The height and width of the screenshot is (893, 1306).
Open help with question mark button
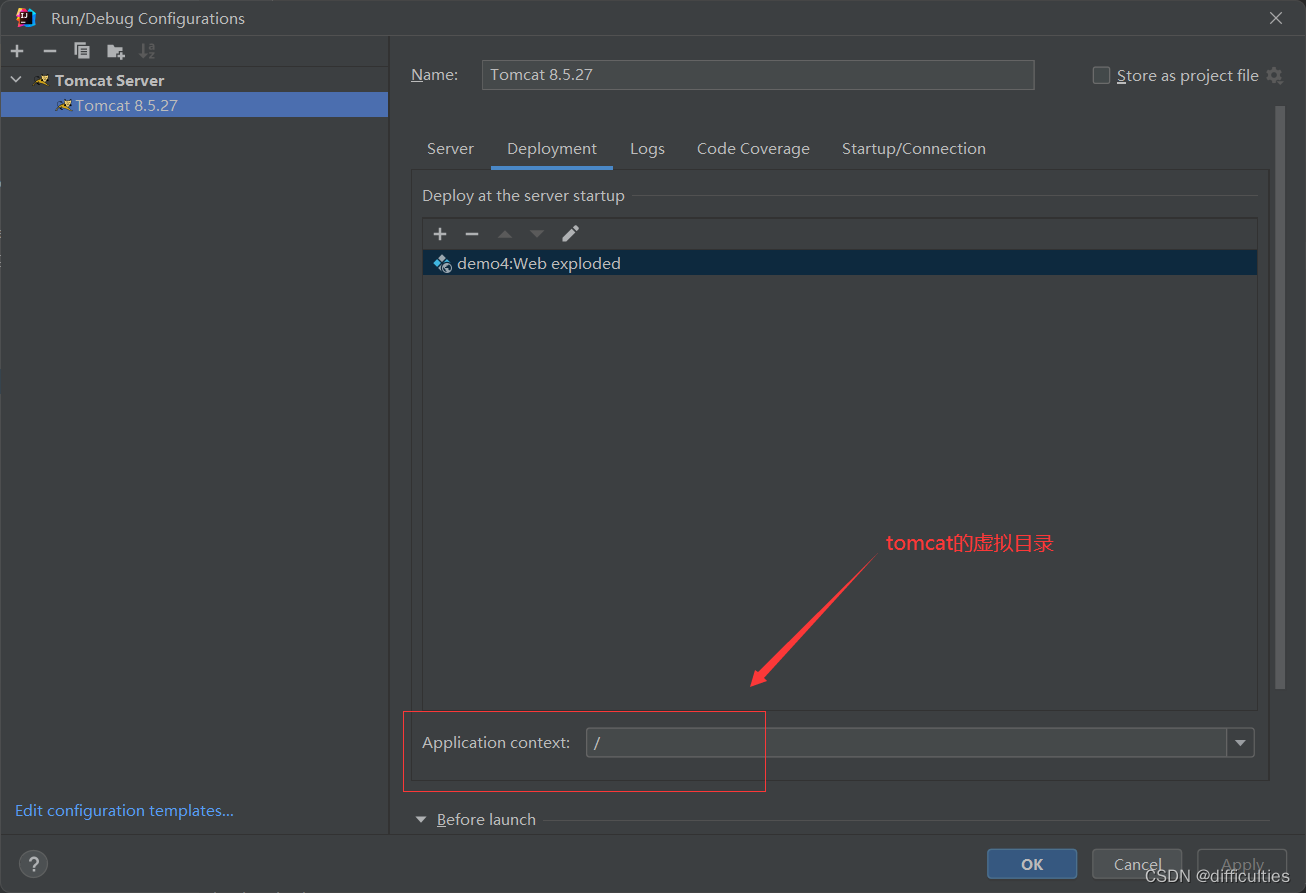pos(33,864)
